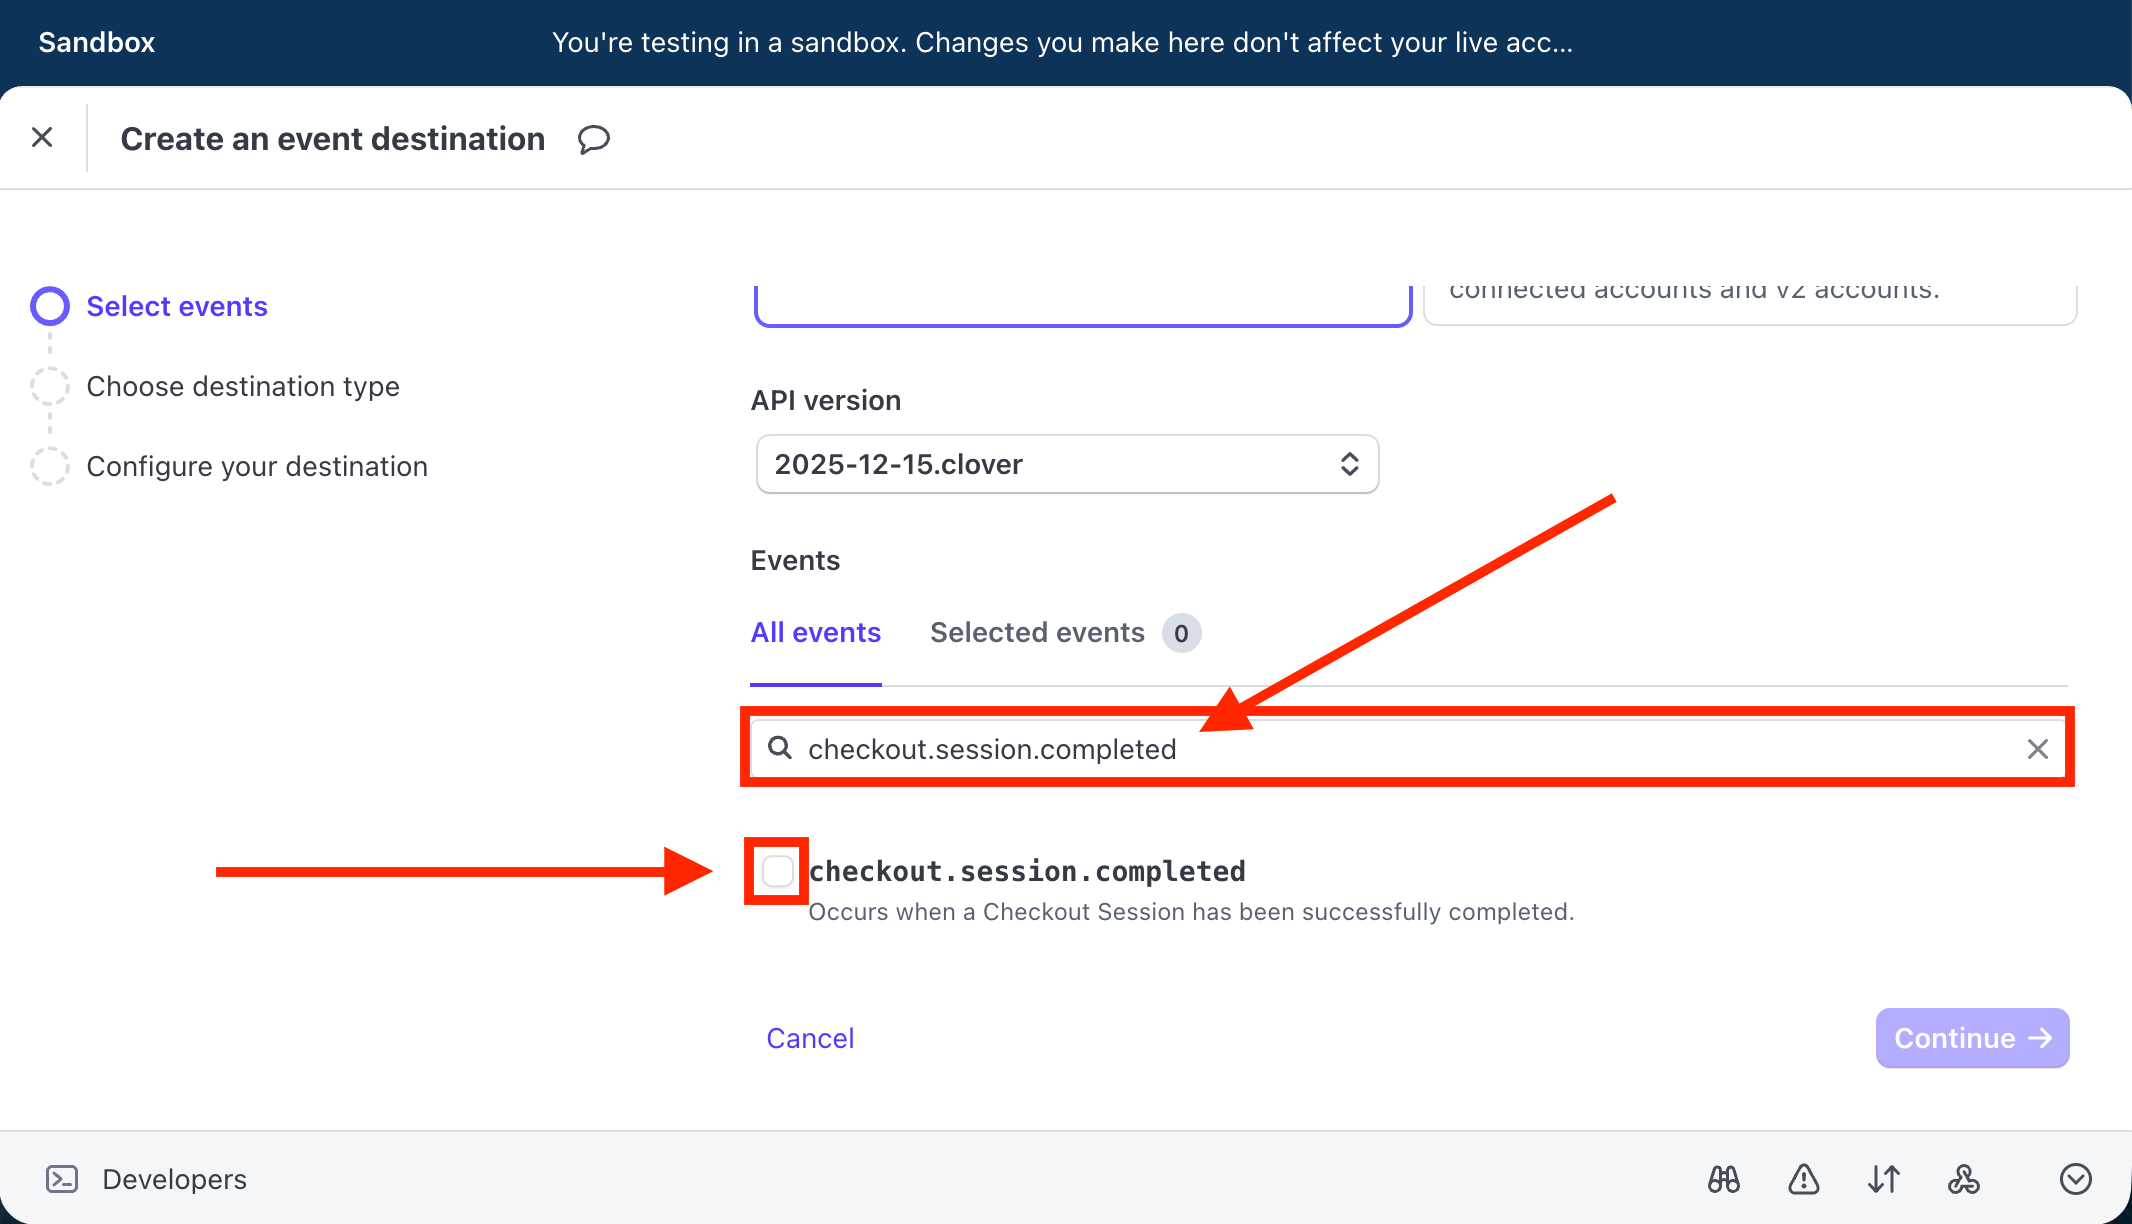The width and height of the screenshot is (2132, 1224).
Task: Click the feedback speech bubble icon
Action: point(593,139)
